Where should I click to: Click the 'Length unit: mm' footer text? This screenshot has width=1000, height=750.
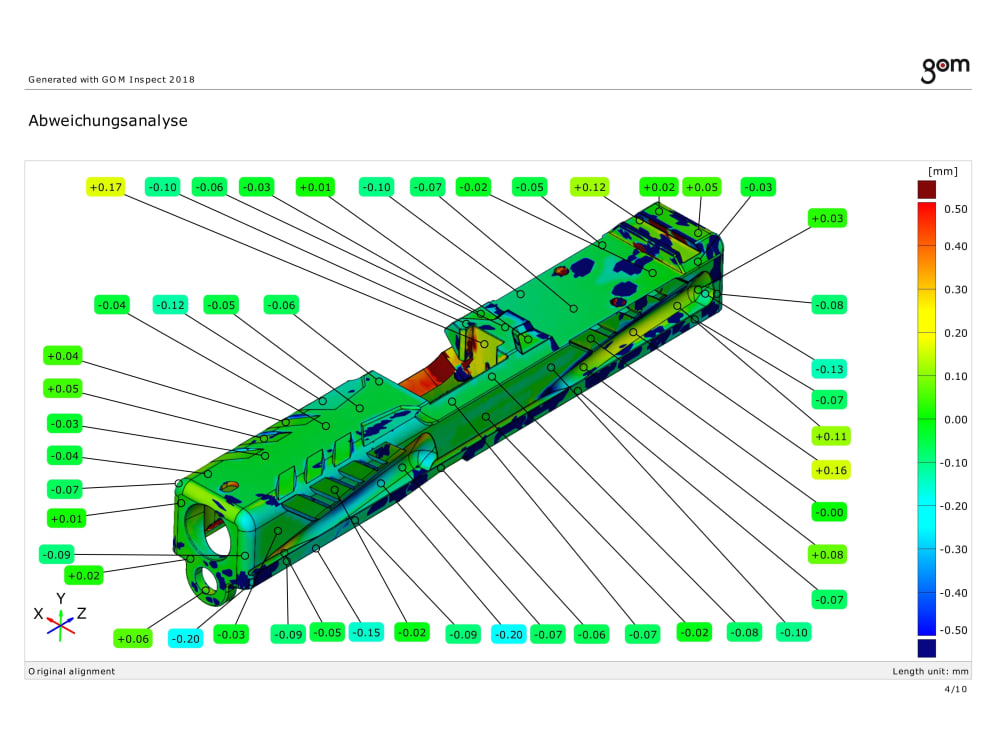tap(930, 671)
